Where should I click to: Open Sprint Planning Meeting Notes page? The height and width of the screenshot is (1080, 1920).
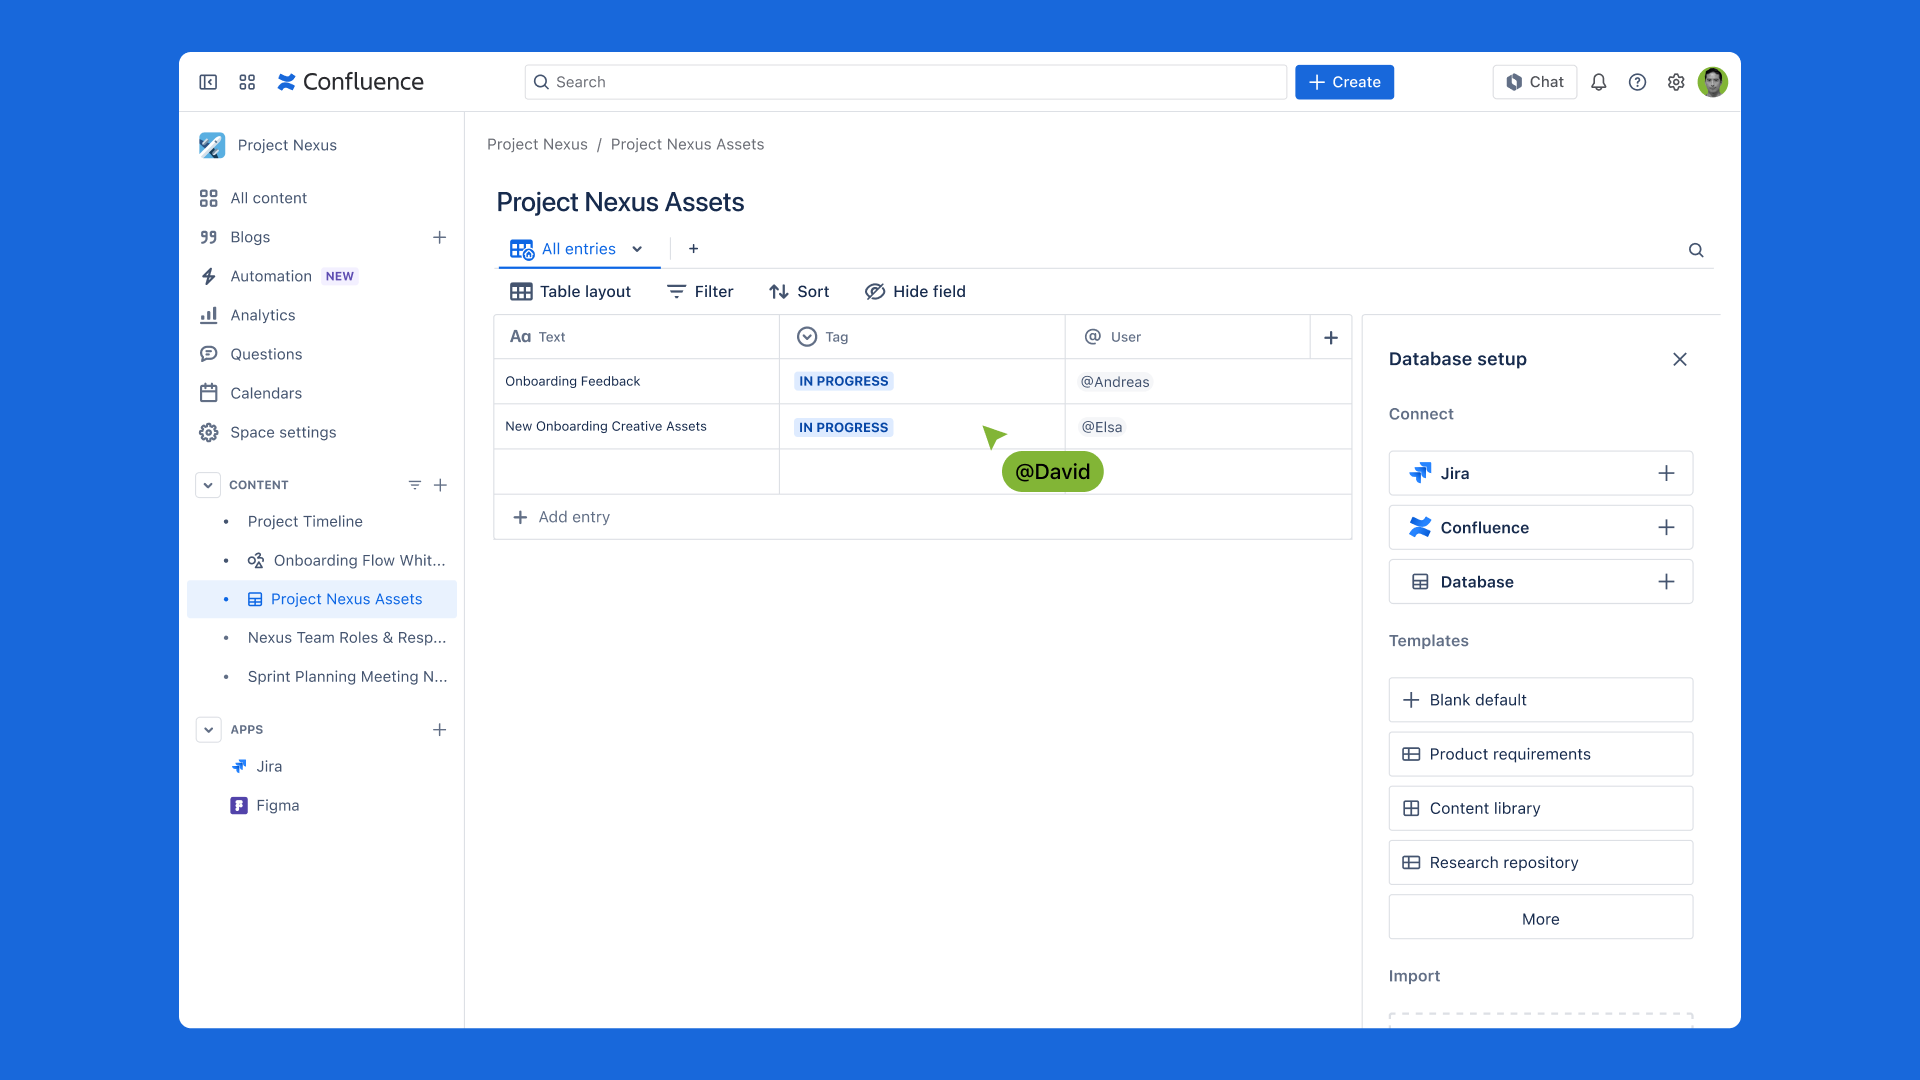tap(348, 677)
